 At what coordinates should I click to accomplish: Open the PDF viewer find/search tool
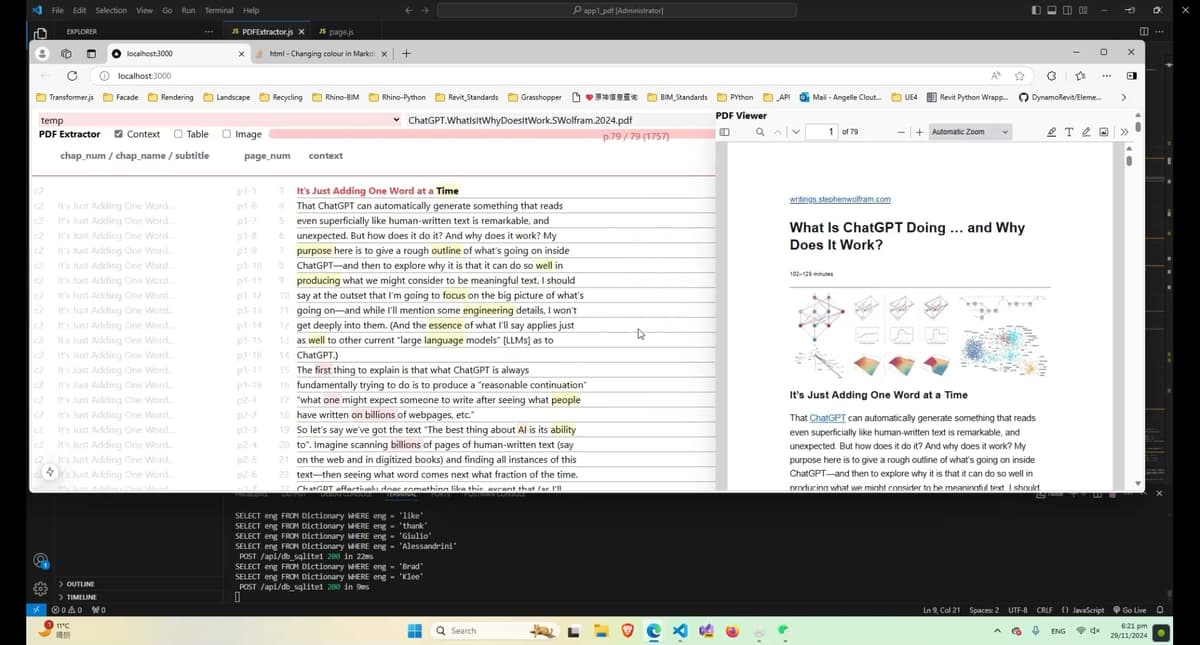click(760, 132)
